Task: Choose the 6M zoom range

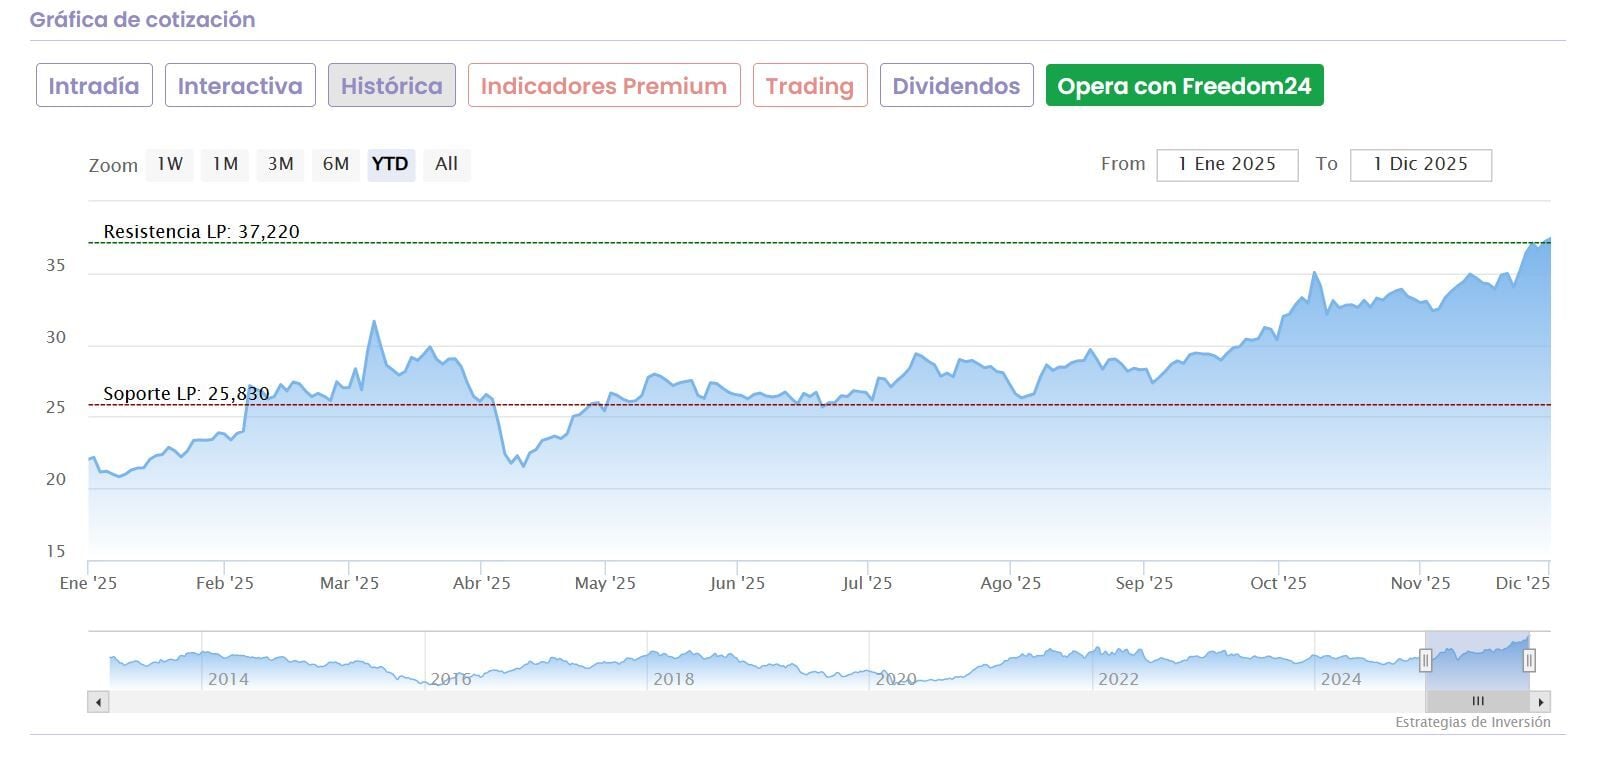Action: (x=336, y=164)
